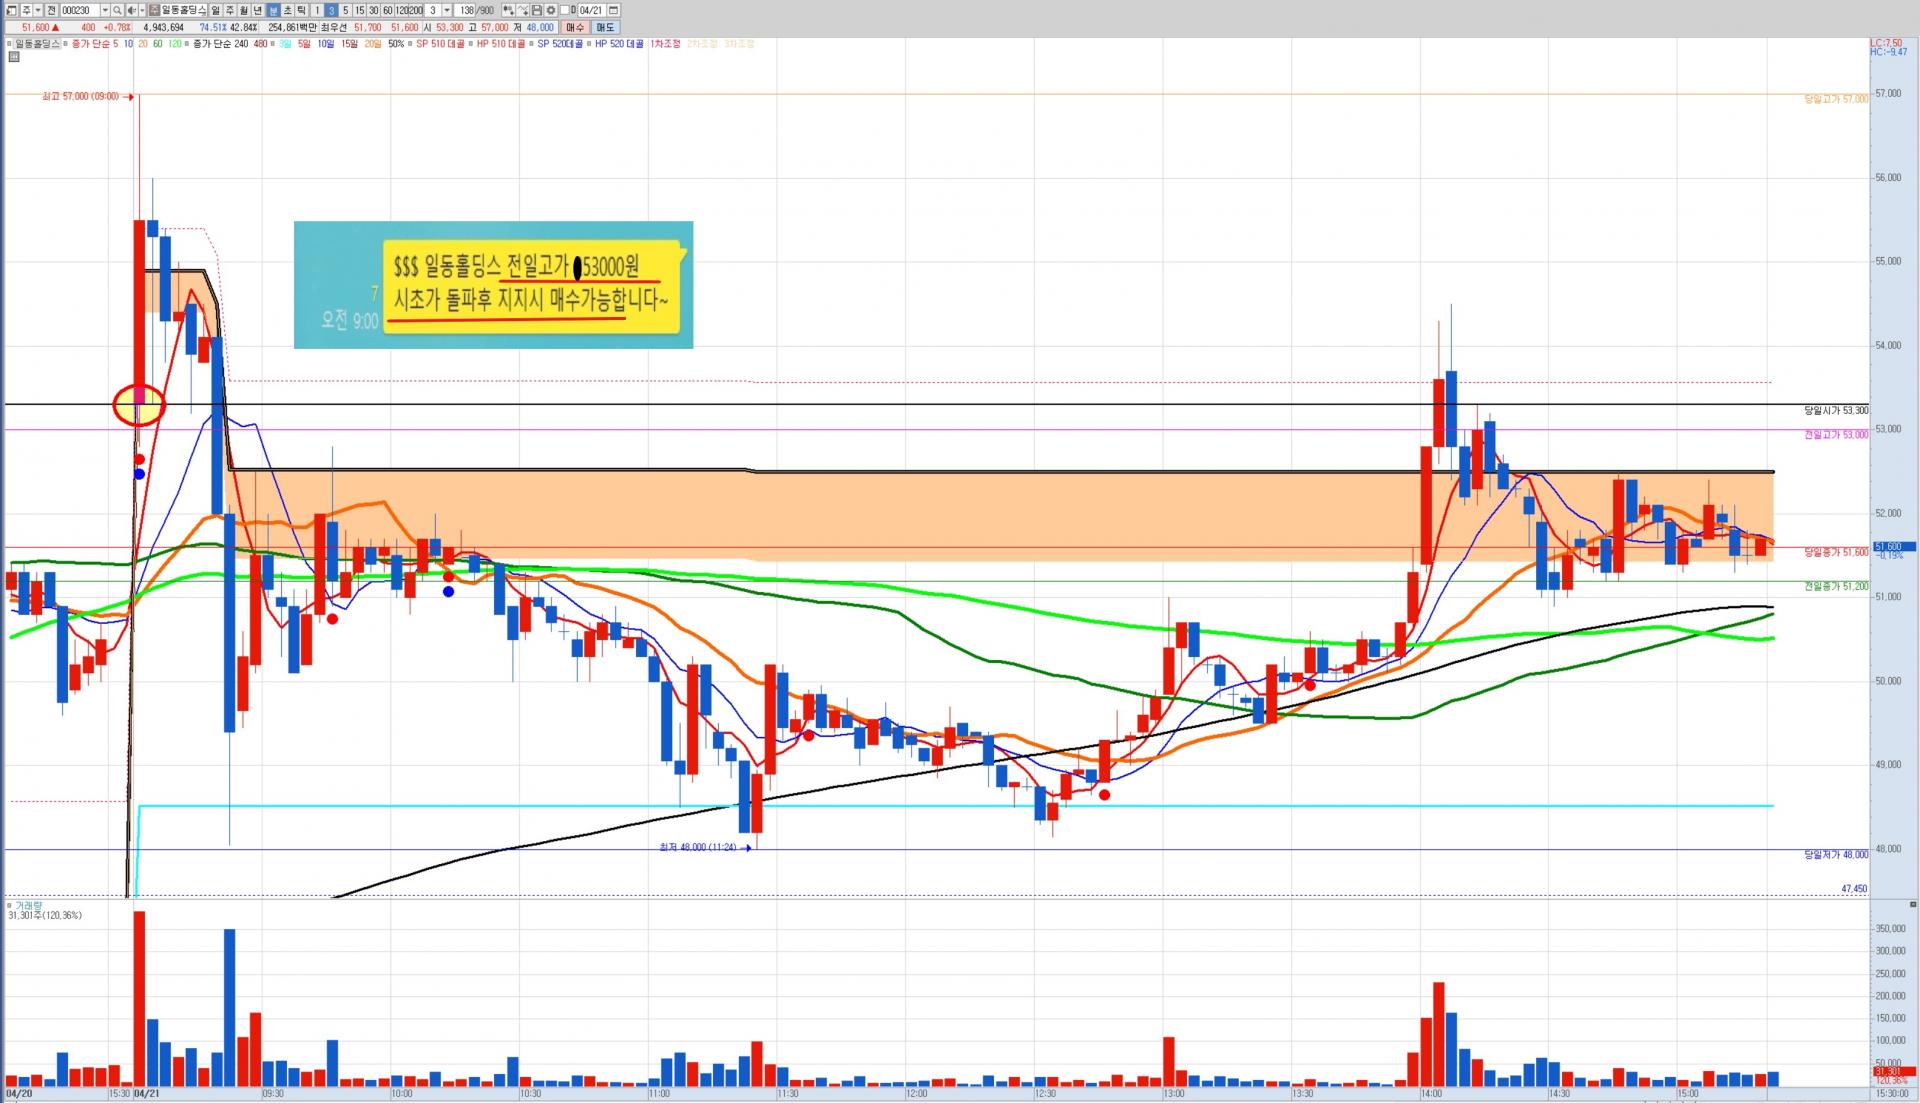Click the save chart floppy icon
Viewport: 1920px width, 1103px height.
tap(536, 10)
